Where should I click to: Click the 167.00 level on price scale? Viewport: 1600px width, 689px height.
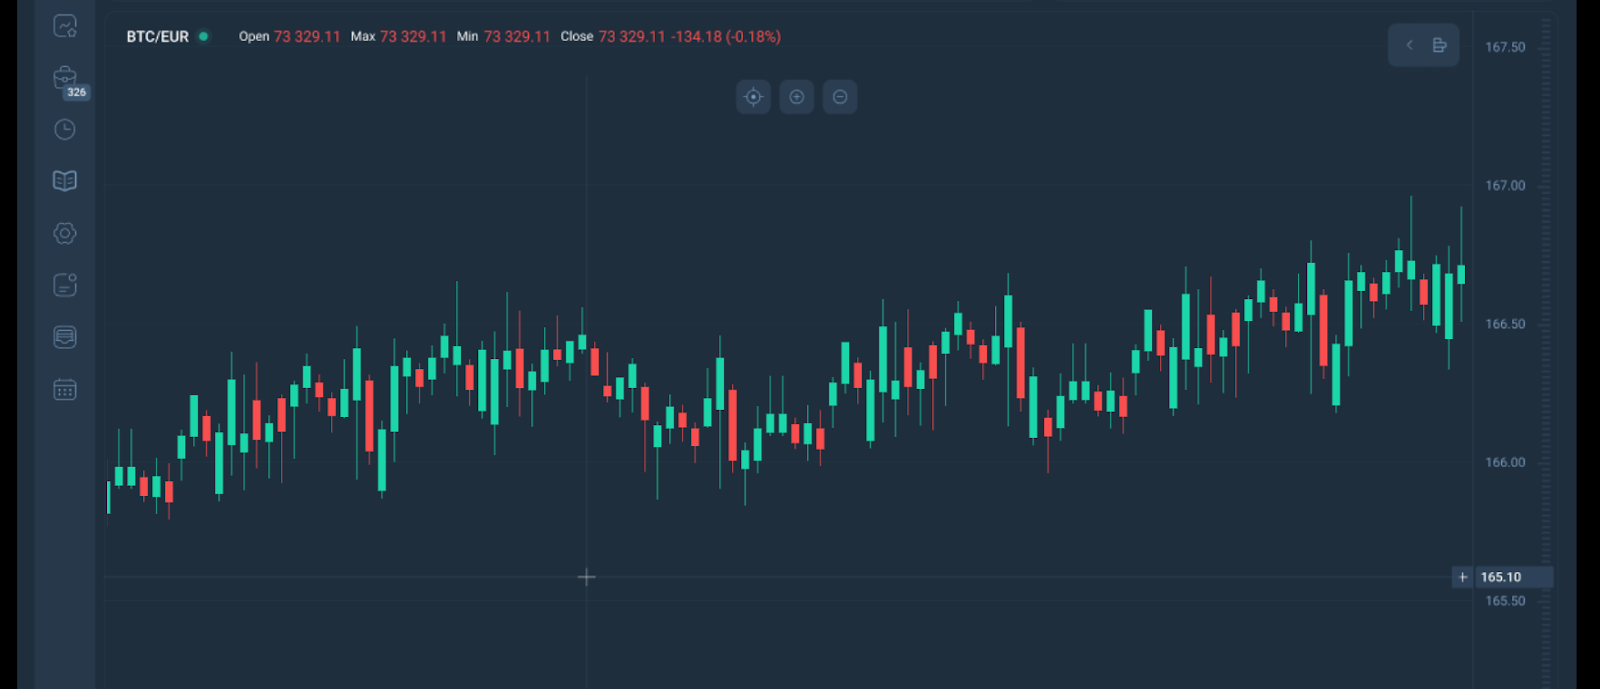tap(1505, 186)
